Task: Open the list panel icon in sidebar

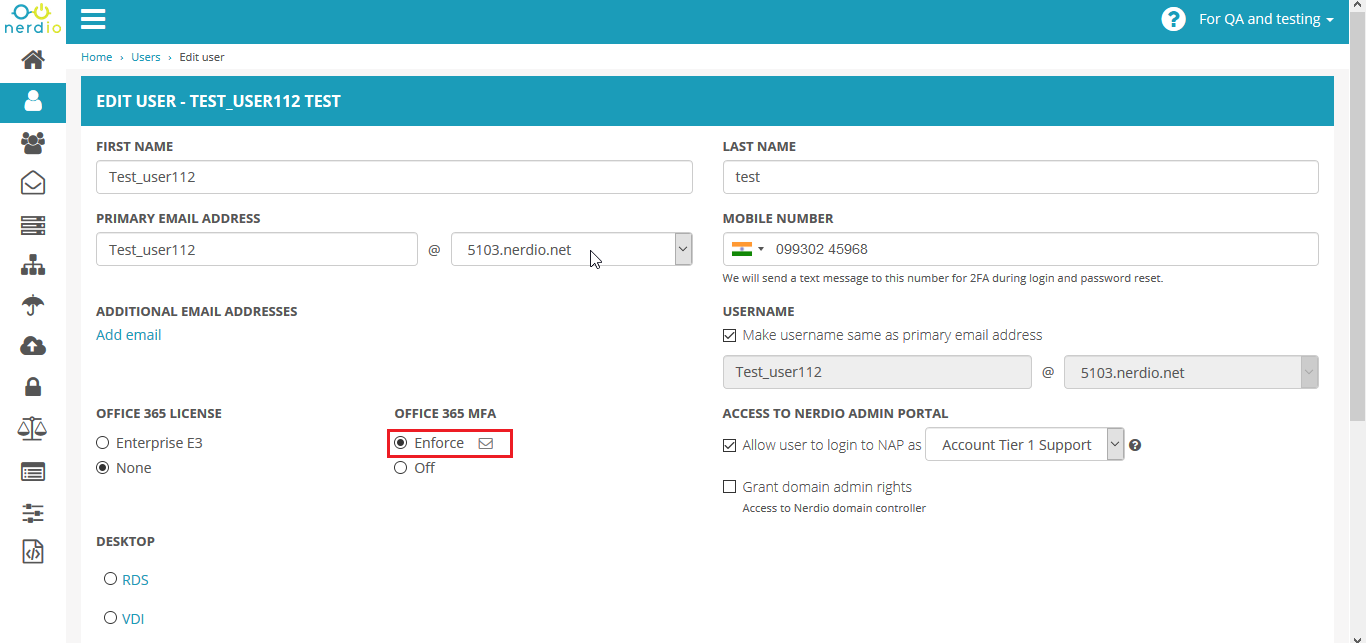Action: [33, 471]
